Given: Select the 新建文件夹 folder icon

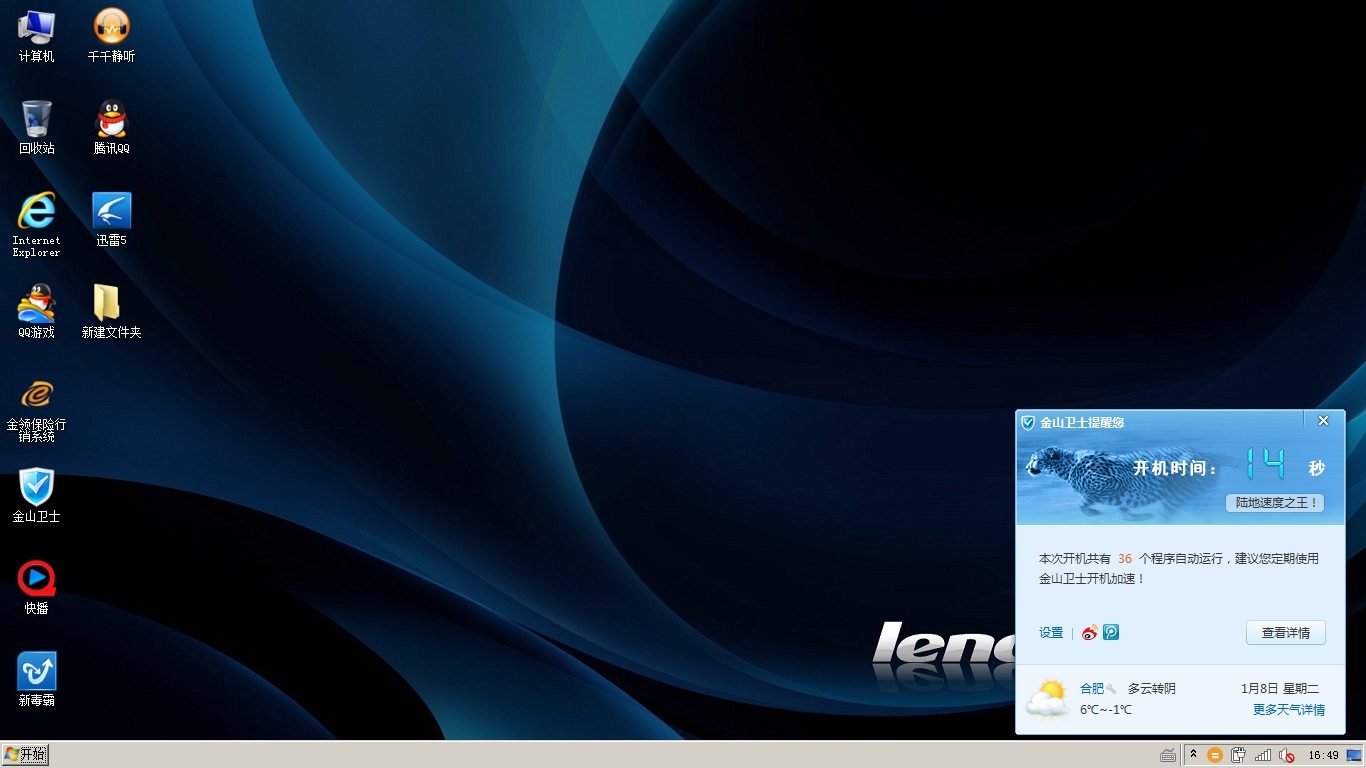Looking at the screenshot, I should tap(111, 312).
